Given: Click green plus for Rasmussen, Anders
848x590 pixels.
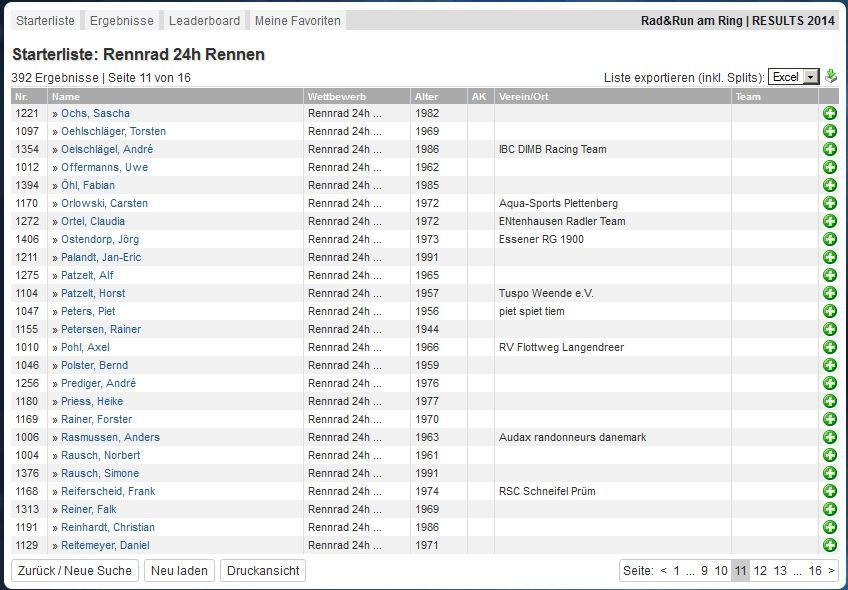Looking at the screenshot, I should [x=829, y=437].
